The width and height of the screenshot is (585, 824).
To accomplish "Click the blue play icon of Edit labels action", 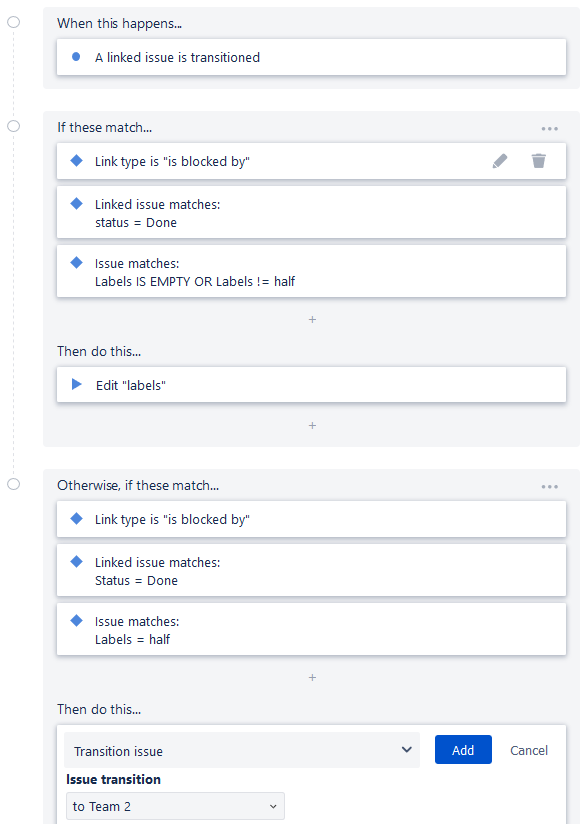I will coord(77,384).
